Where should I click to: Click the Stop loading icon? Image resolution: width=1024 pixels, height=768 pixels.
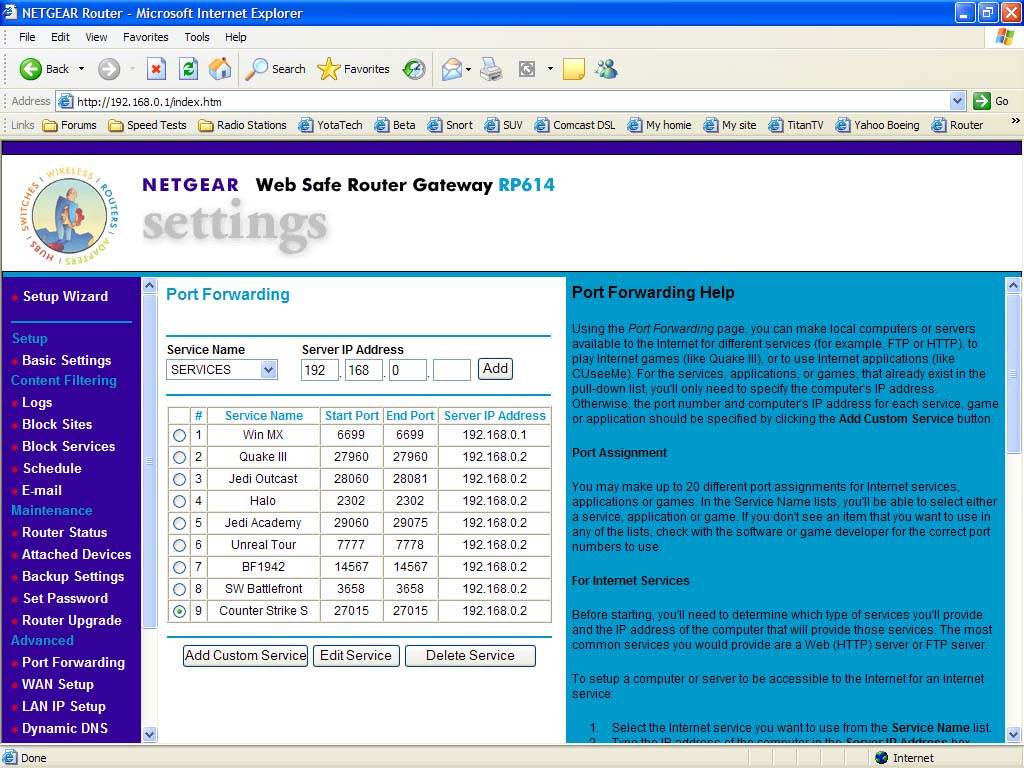tap(156, 69)
